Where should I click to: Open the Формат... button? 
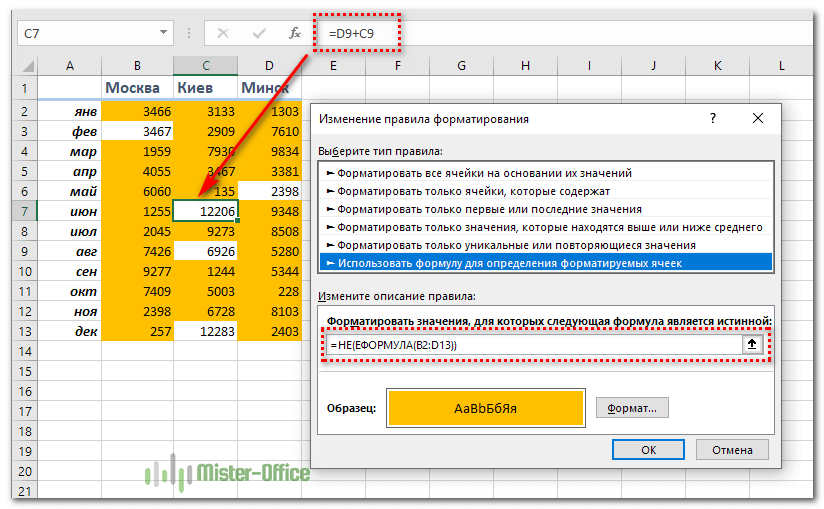[632, 408]
